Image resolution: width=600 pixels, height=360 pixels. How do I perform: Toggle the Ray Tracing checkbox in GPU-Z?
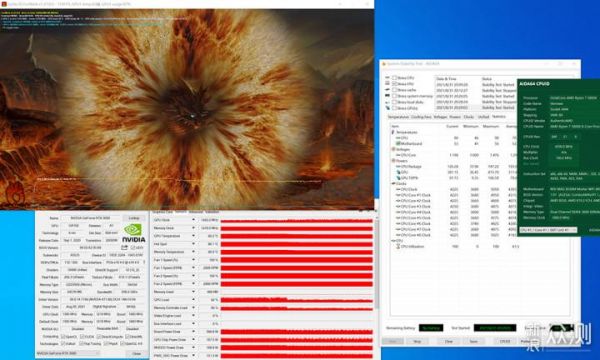(82, 344)
